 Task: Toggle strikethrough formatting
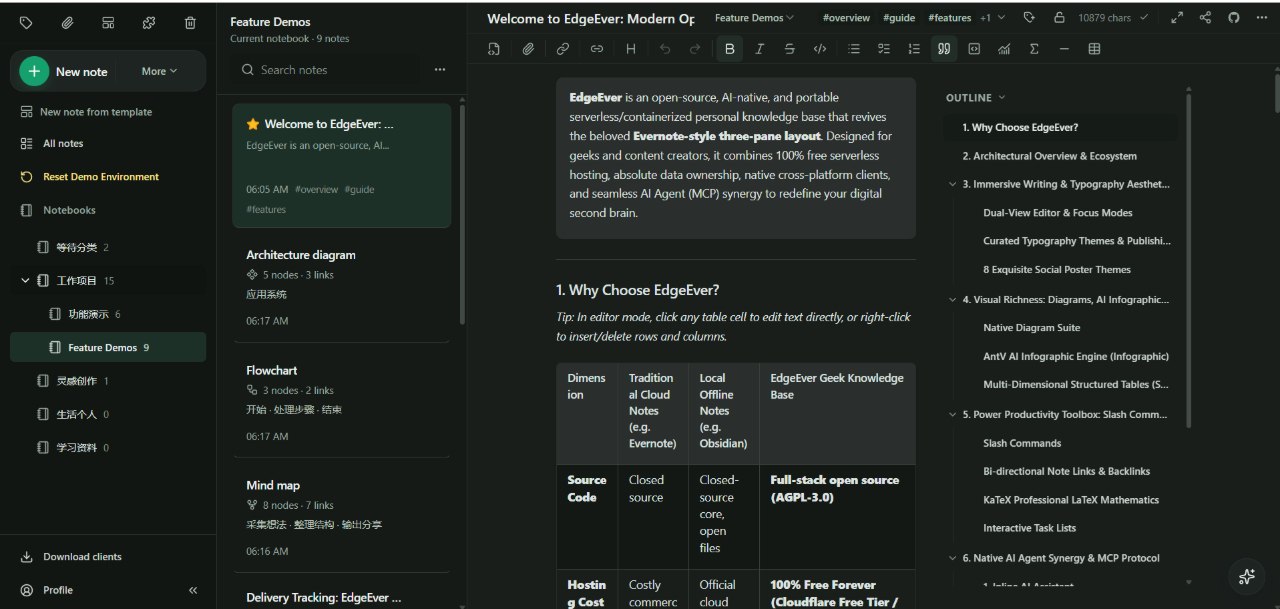point(790,49)
